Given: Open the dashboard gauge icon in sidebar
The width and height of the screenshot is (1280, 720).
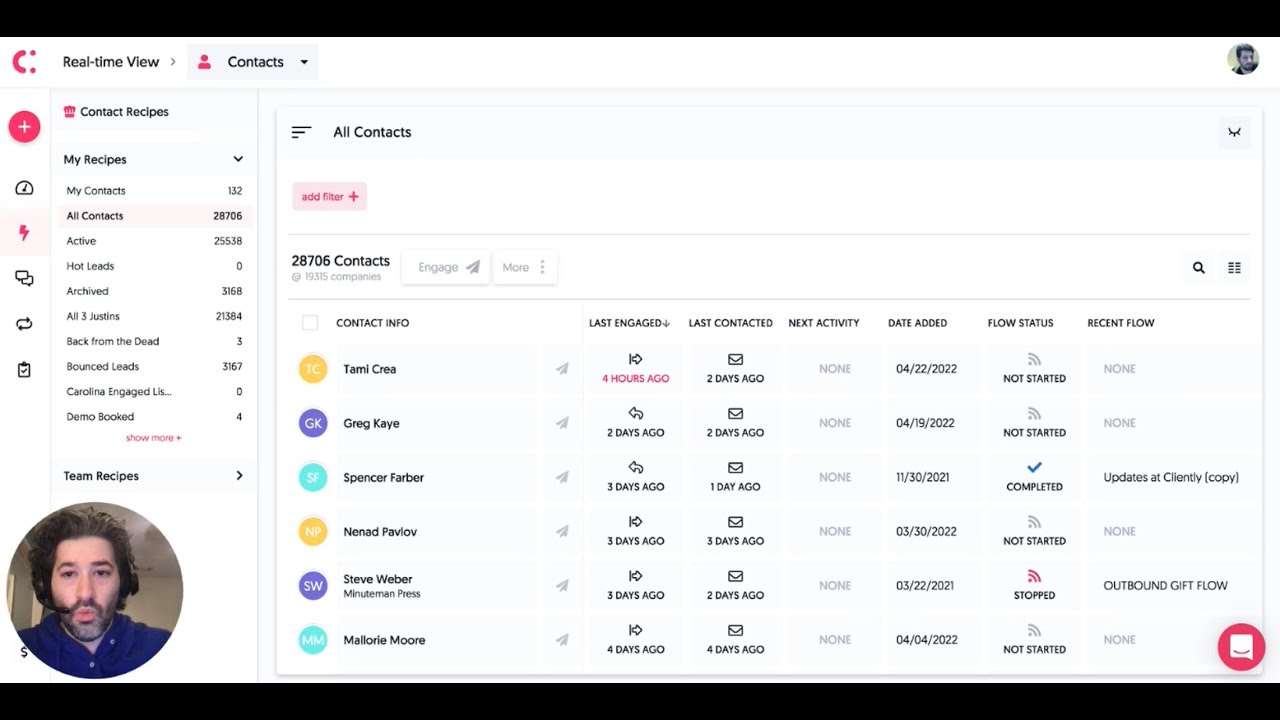Looking at the screenshot, I should point(24,188).
